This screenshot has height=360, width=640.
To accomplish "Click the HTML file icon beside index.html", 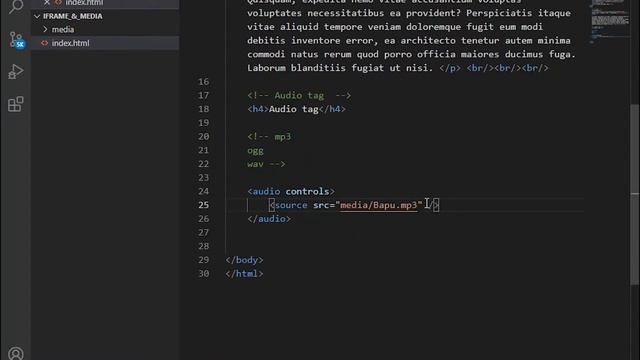I will pyautogui.click(x=44, y=43).
